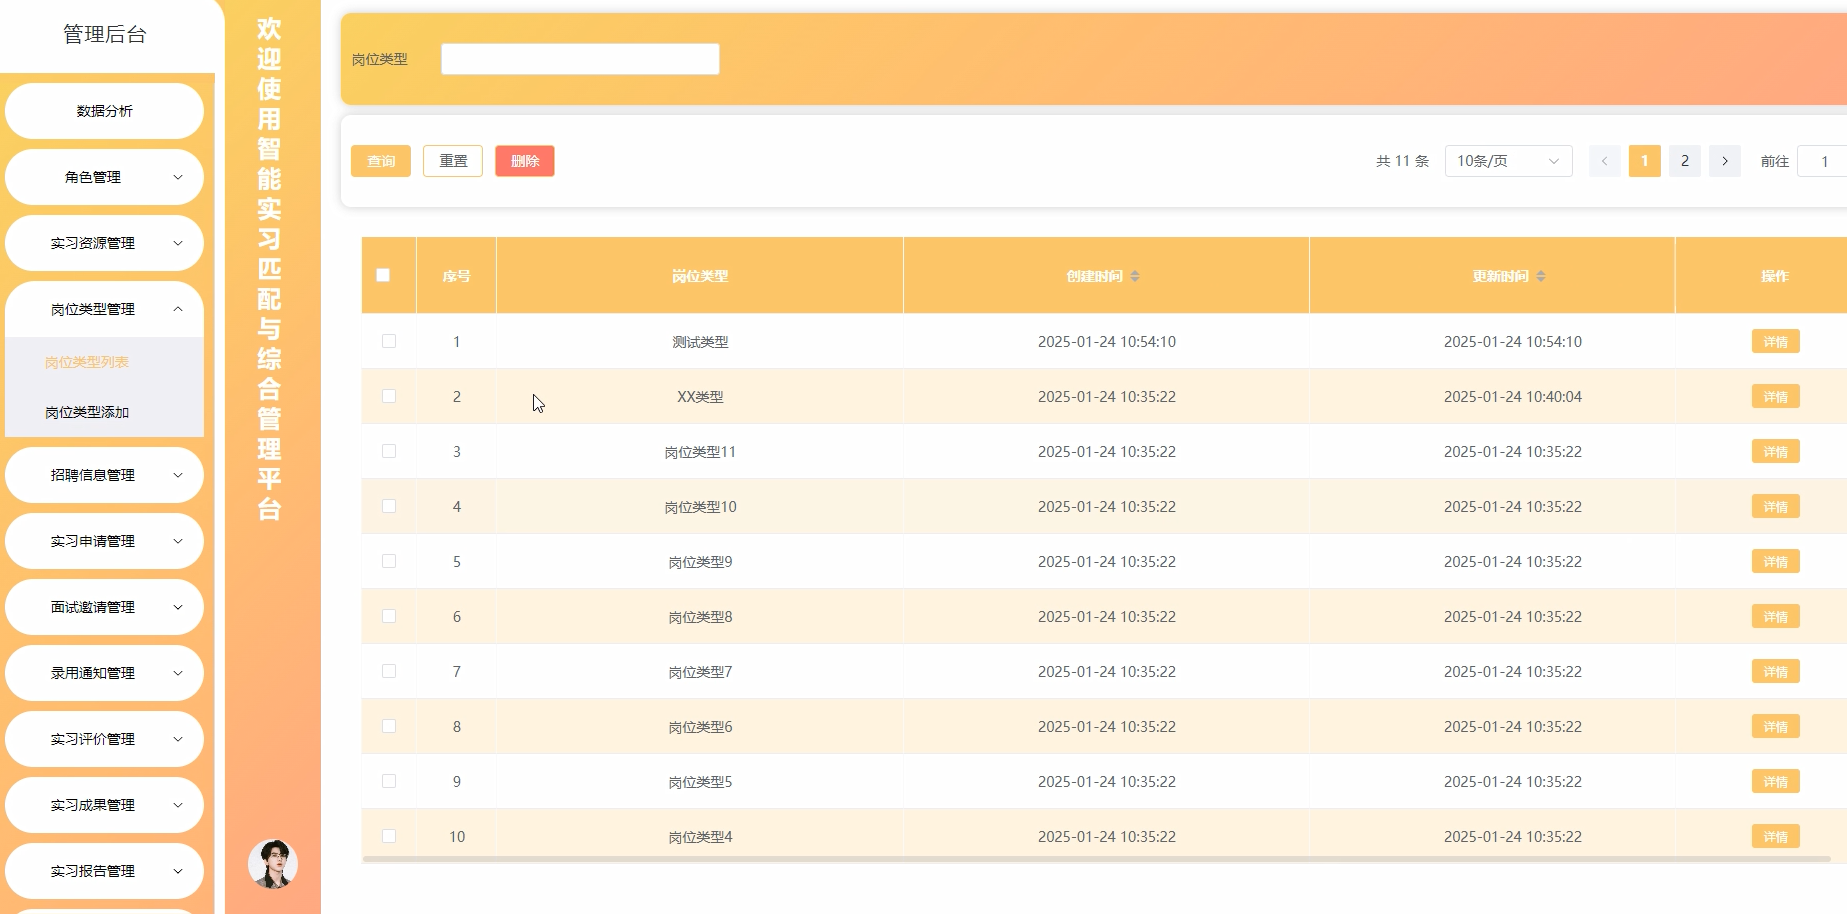The image size is (1847, 914).
Task: Click the 查询 search button
Action: (x=381, y=161)
